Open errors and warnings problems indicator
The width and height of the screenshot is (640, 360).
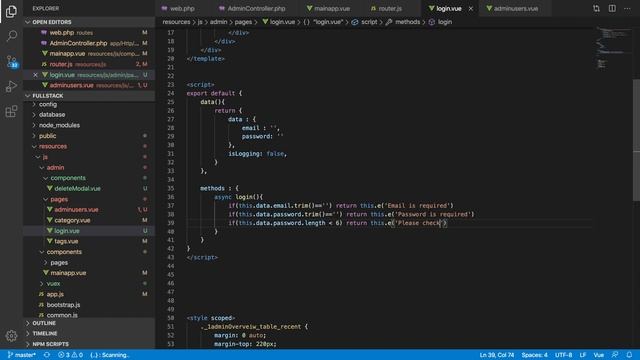[x=70, y=355]
